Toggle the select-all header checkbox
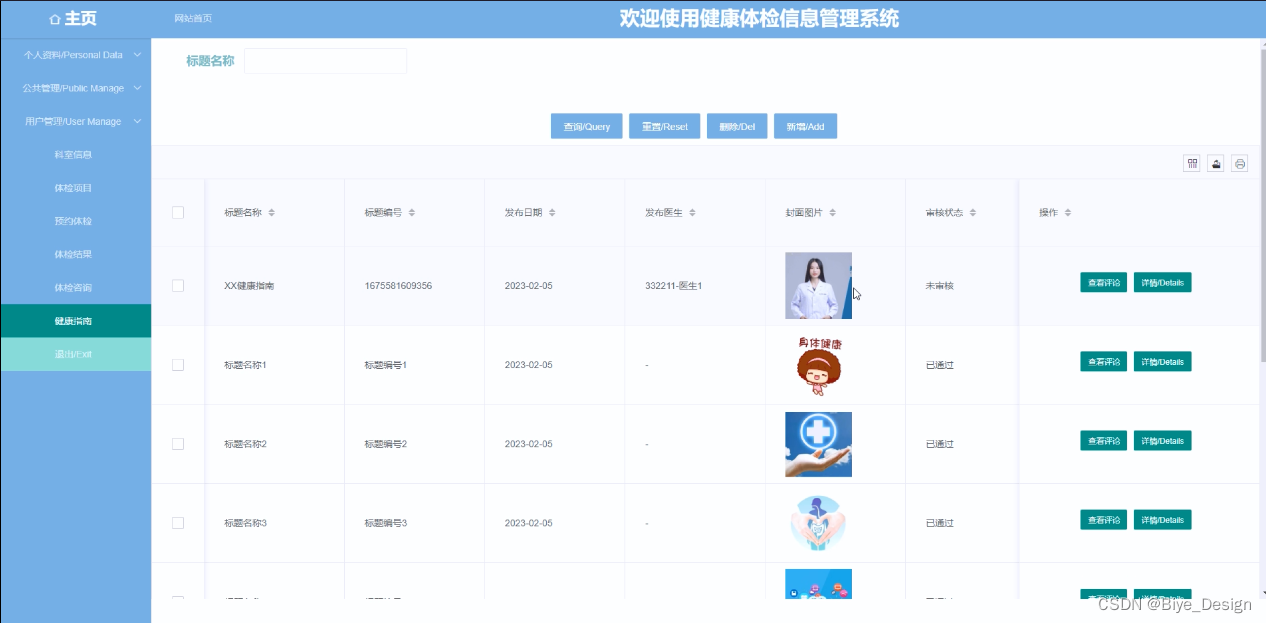1266x623 pixels. tap(178, 212)
